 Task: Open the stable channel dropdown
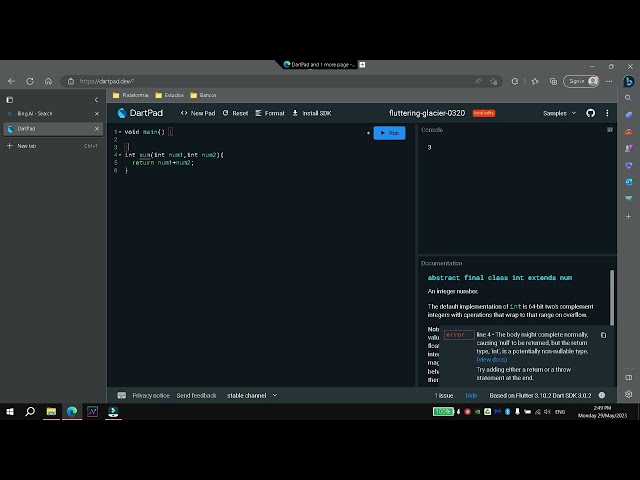pos(252,395)
